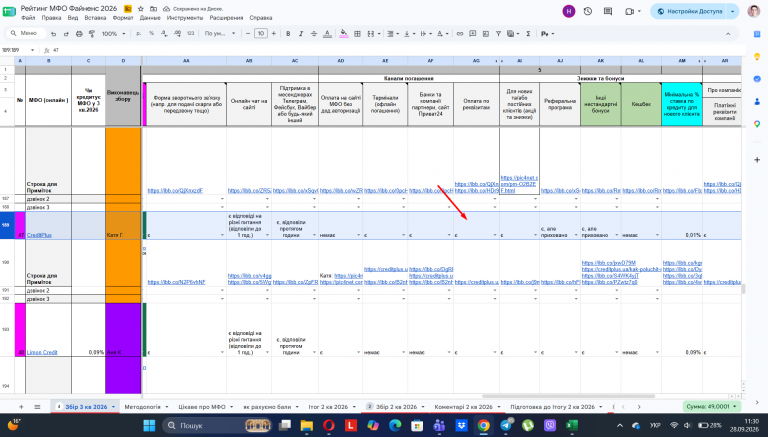
Task: Open comments history icon
Action: tap(608, 11)
